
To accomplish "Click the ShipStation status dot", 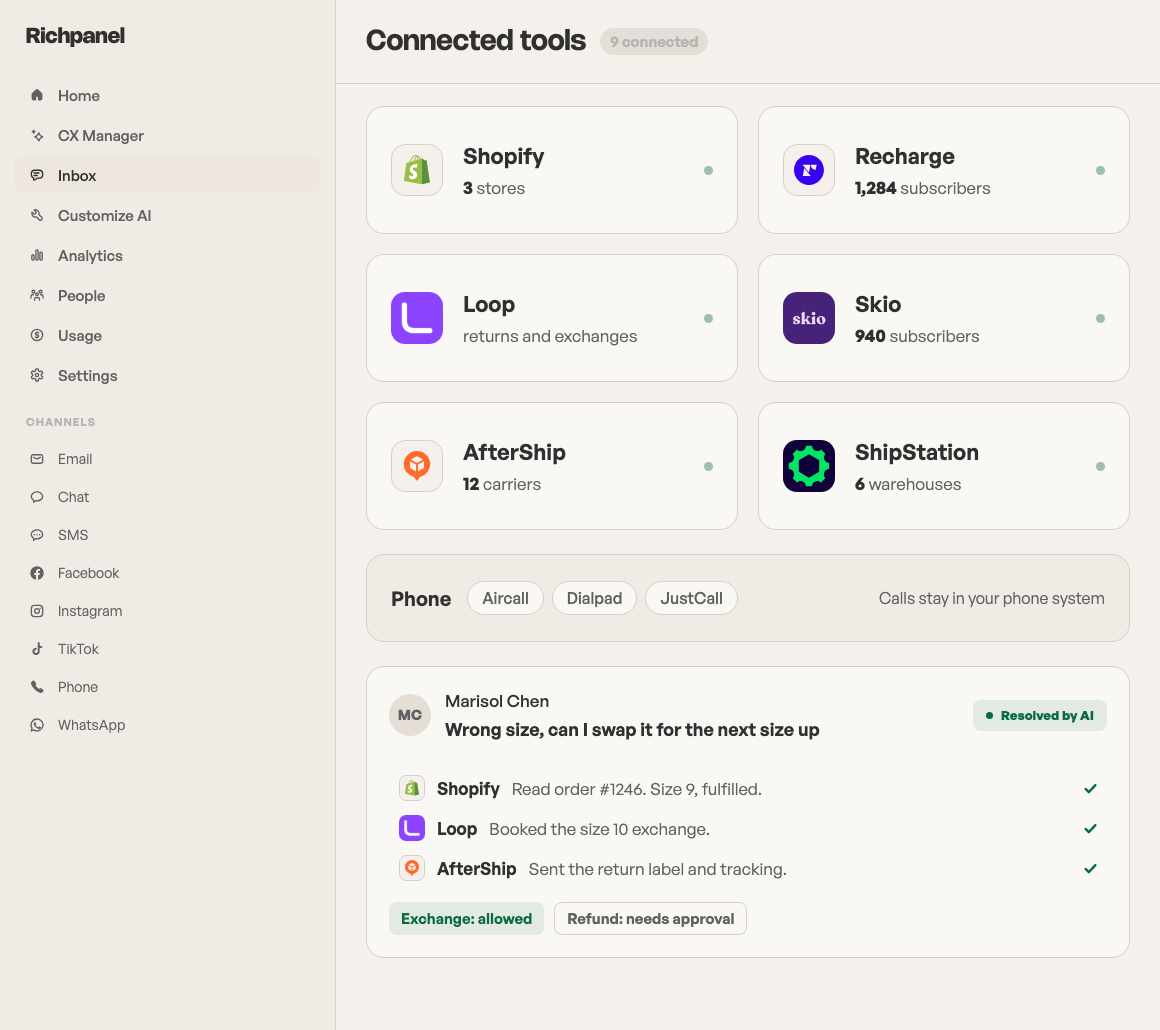I will pyautogui.click(x=1100, y=466).
